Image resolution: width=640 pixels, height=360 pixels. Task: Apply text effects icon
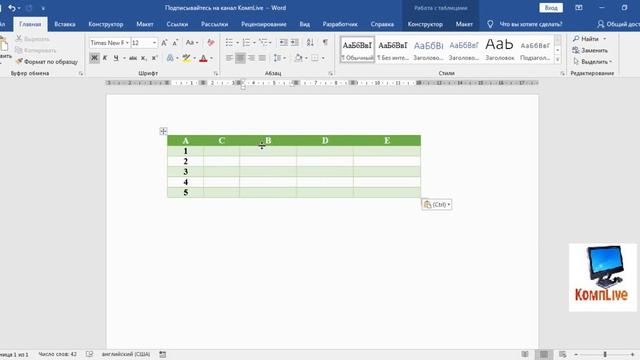(170, 58)
